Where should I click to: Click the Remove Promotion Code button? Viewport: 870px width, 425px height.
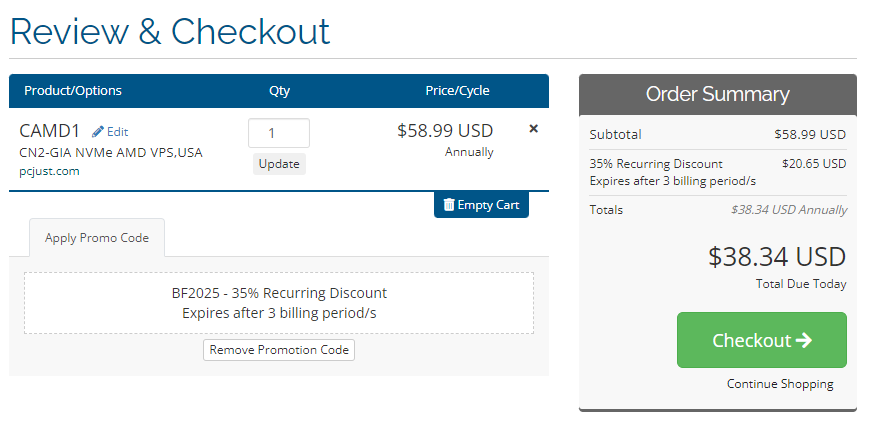pyautogui.click(x=279, y=350)
